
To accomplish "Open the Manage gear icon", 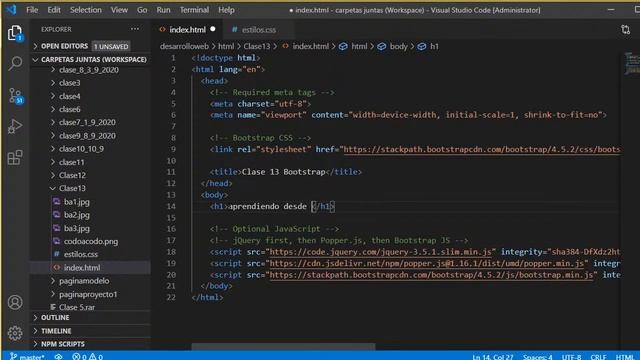I will click(x=15, y=333).
